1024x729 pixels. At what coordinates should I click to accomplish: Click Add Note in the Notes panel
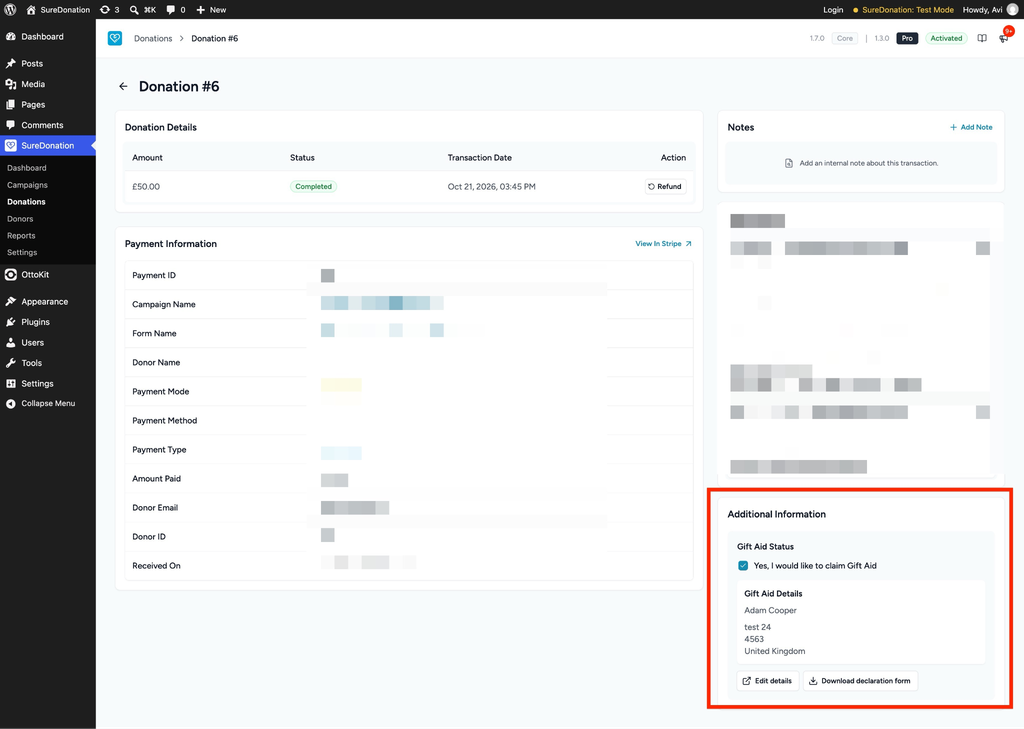tap(971, 127)
